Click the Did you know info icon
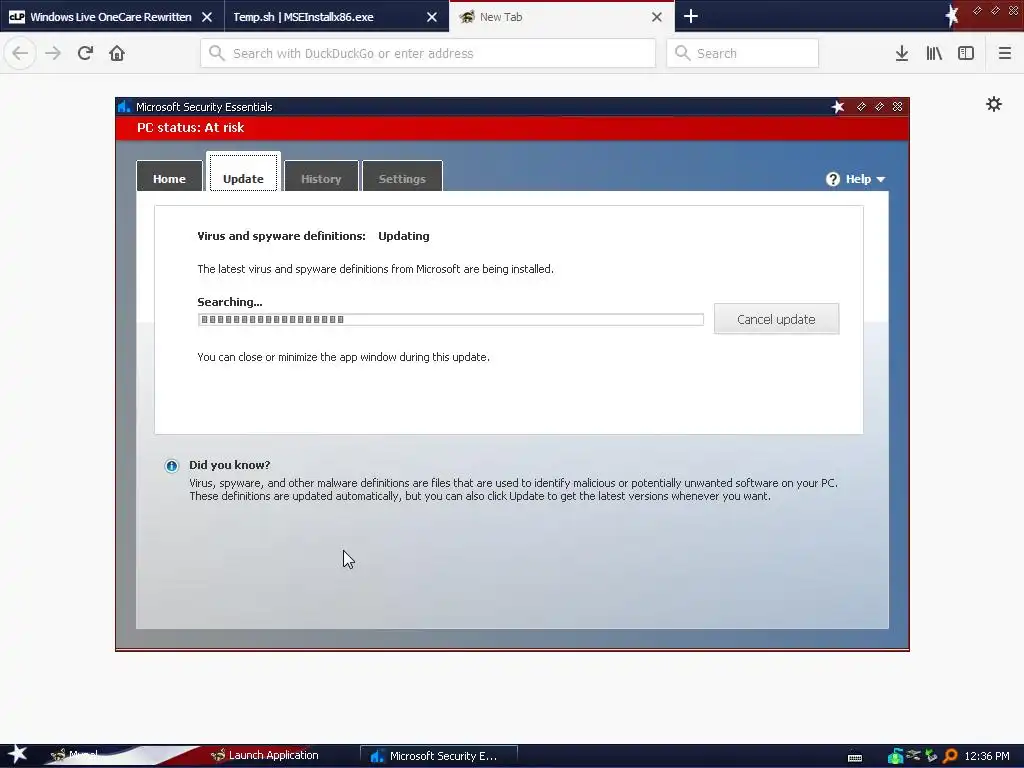 point(171,466)
